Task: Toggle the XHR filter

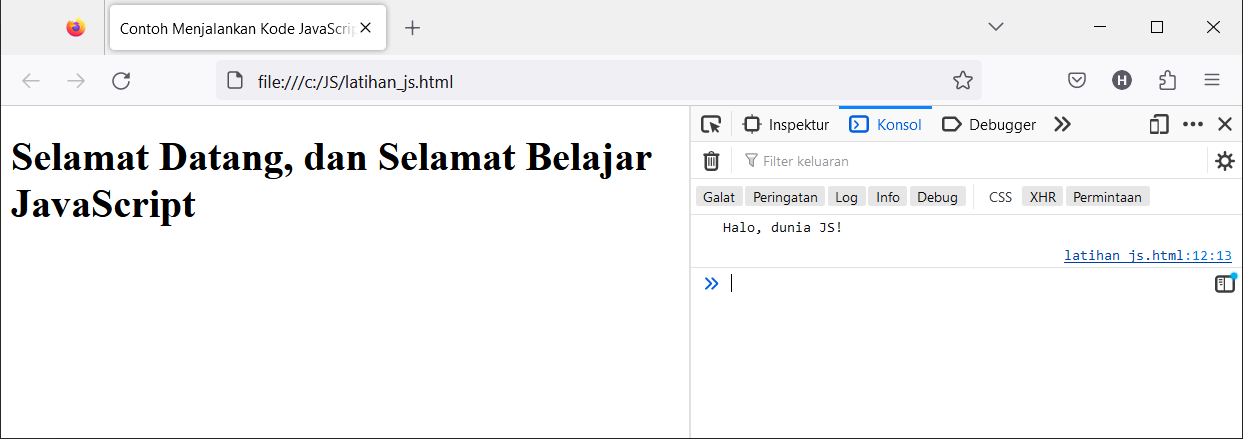Action: [1043, 197]
